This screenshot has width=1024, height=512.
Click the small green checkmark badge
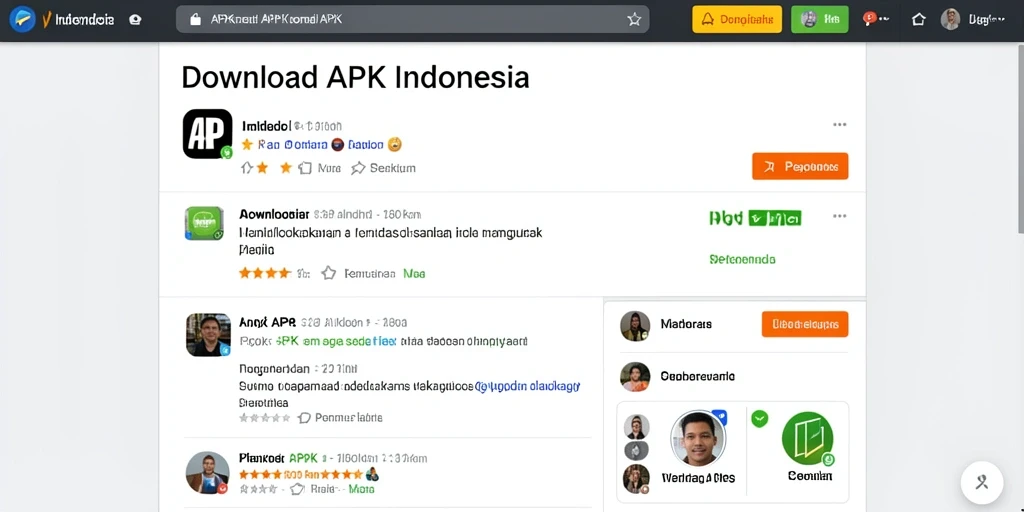pyautogui.click(x=760, y=419)
